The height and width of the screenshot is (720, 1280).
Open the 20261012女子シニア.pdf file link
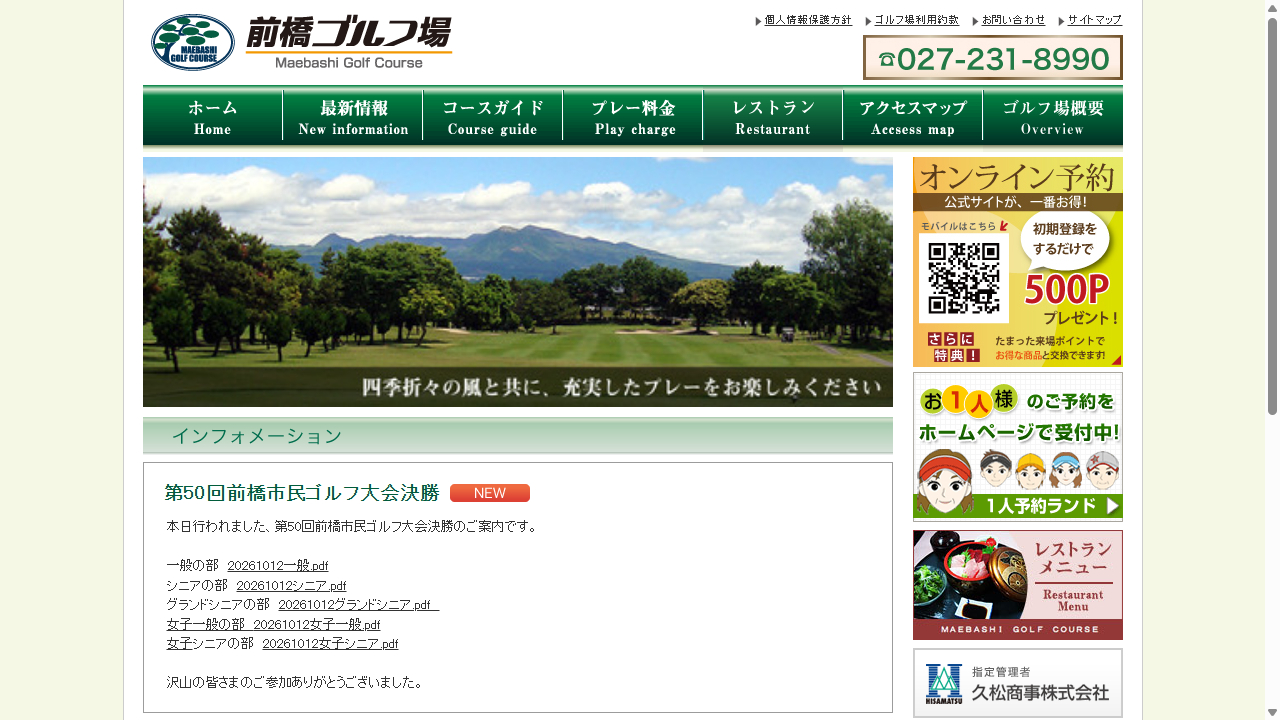[330, 644]
